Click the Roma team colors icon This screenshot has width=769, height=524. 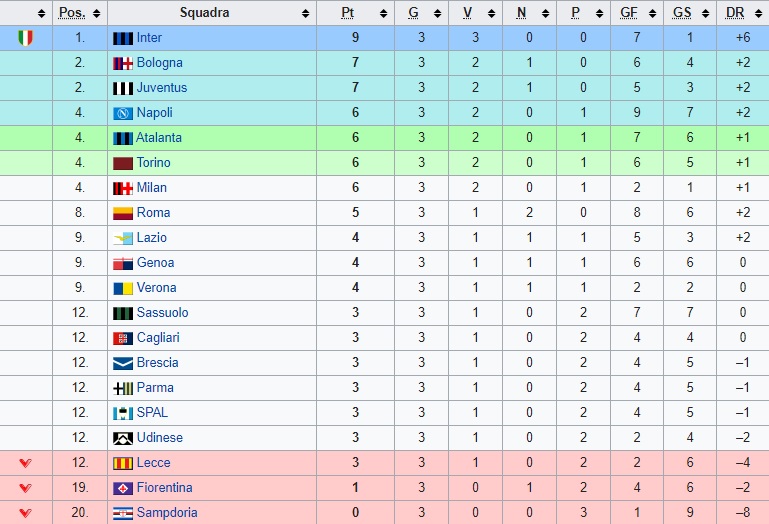click(123, 213)
